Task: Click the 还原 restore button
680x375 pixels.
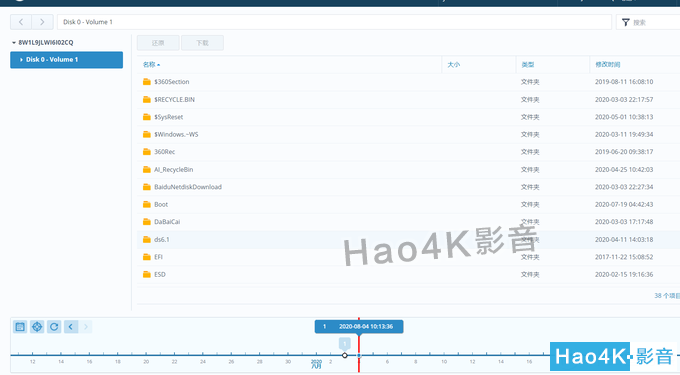Action: click(158, 43)
